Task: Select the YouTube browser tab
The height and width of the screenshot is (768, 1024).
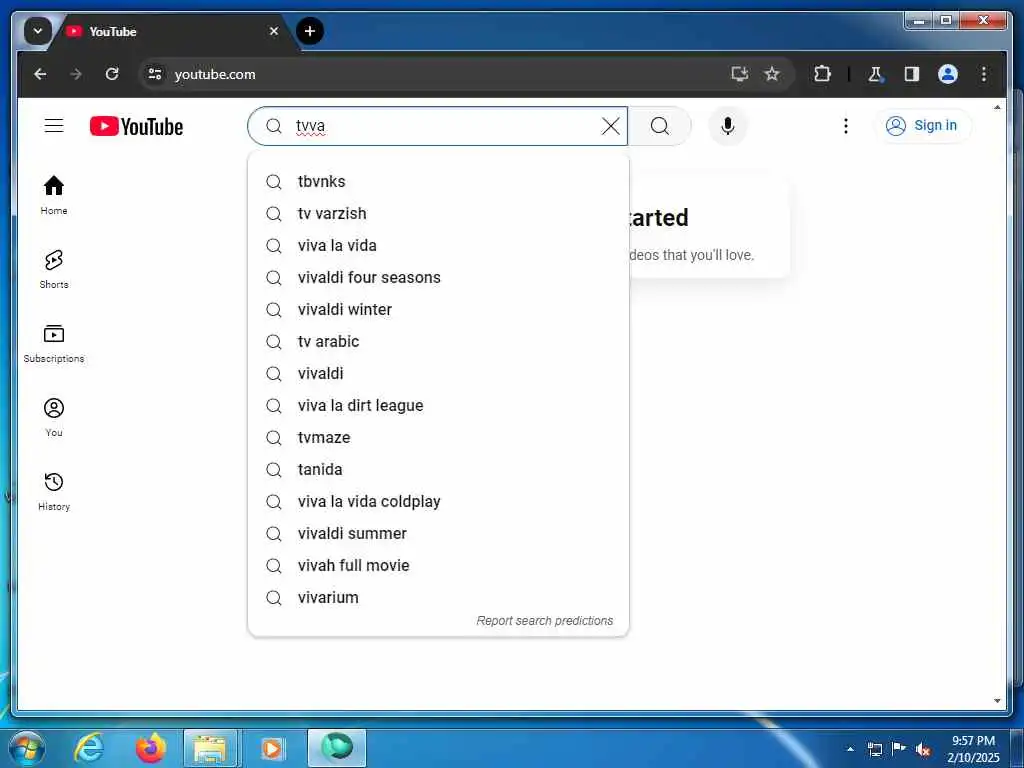Action: [x=173, y=31]
